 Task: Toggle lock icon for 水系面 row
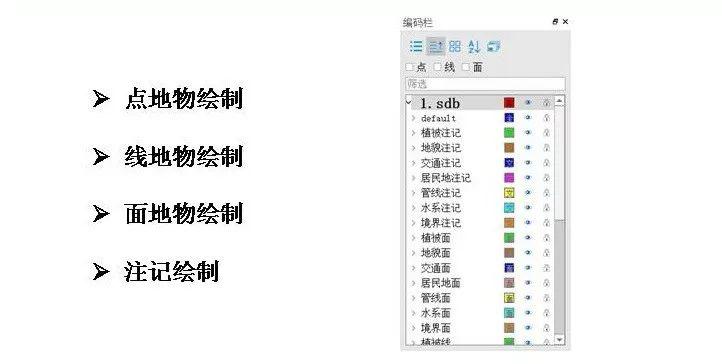pyautogui.click(x=547, y=313)
